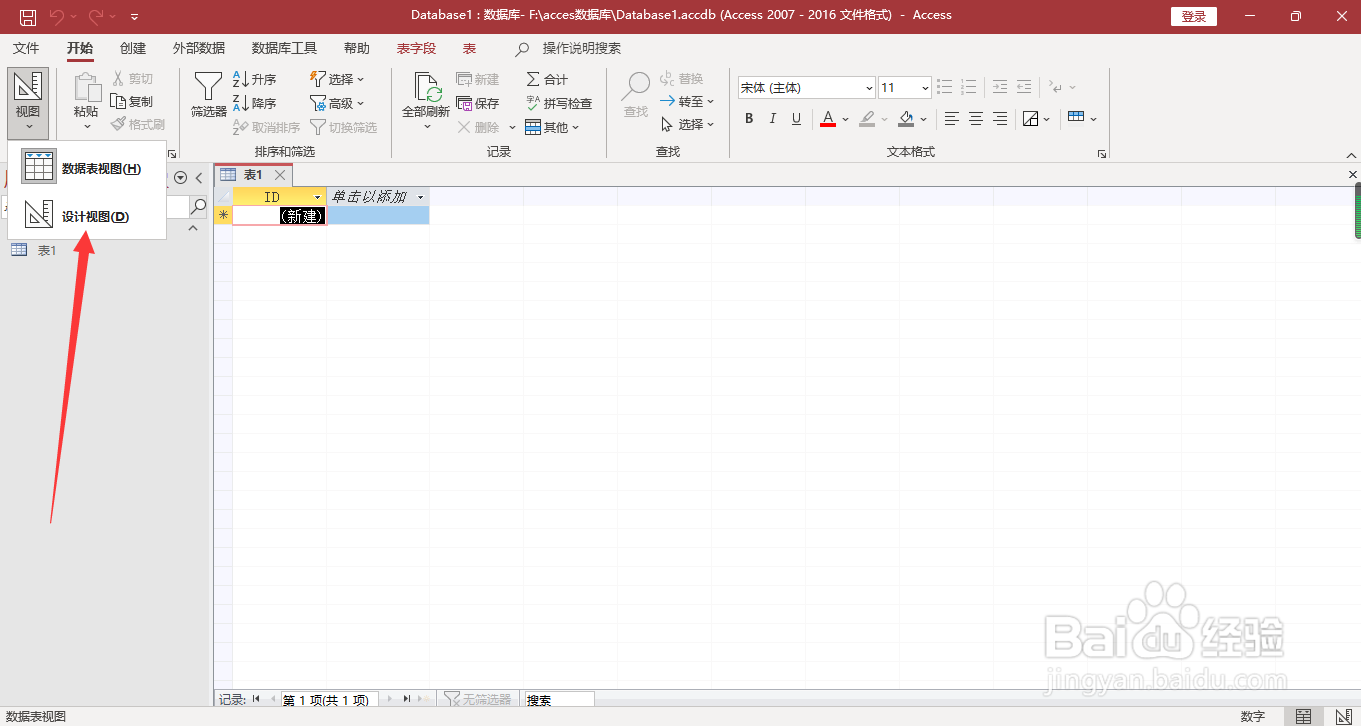Image resolution: width=1361 pixels, height=726 pixels.
Task: Open navigation pane category menu arrow
Action: click(x=180, y=178)
